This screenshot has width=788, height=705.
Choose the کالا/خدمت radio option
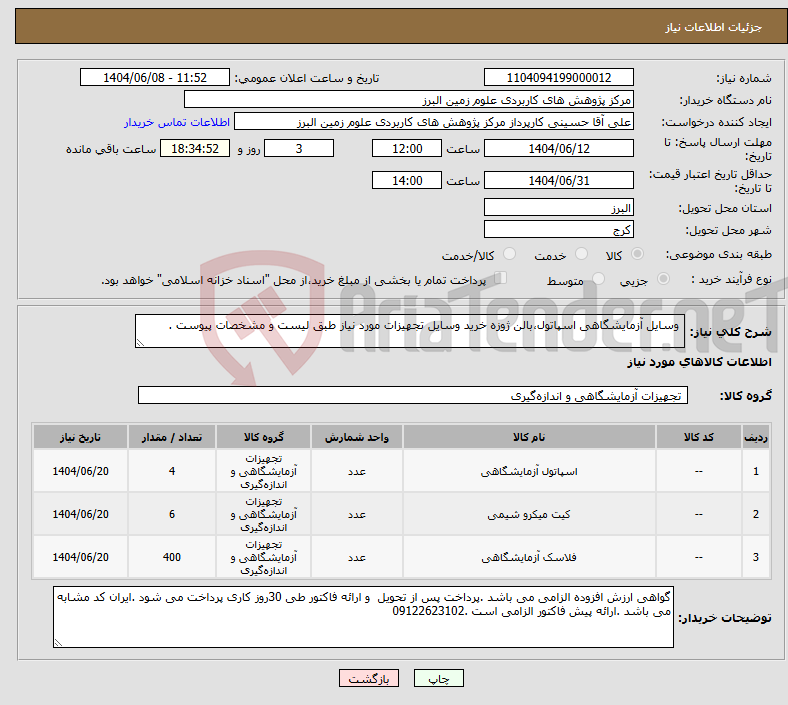509,255
